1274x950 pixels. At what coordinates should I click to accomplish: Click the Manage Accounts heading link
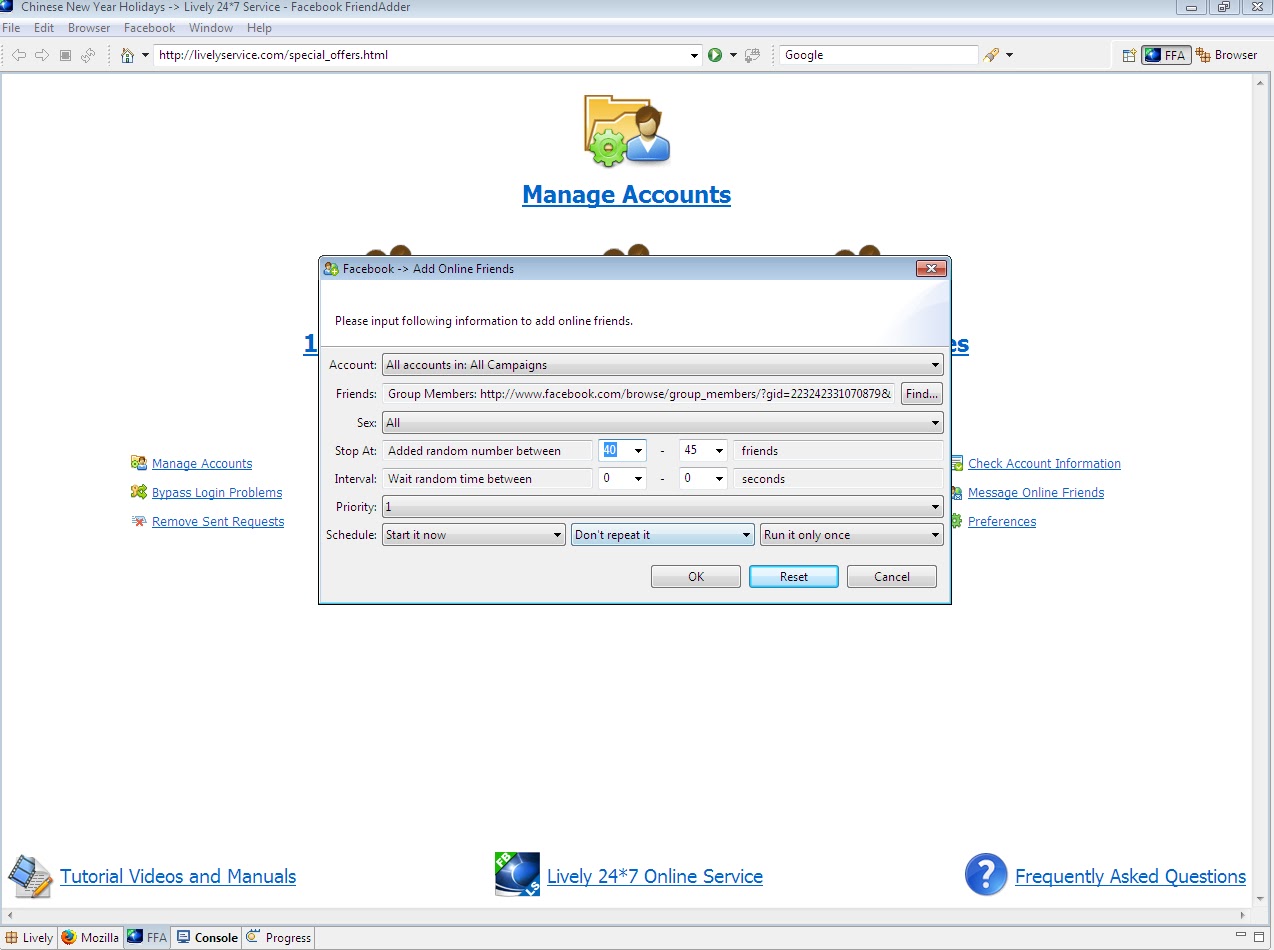click(627, 194)
